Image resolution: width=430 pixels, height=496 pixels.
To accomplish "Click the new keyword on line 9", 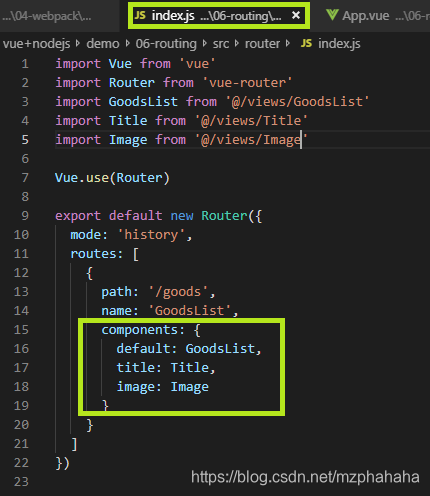I will click(x=182, y=216).
